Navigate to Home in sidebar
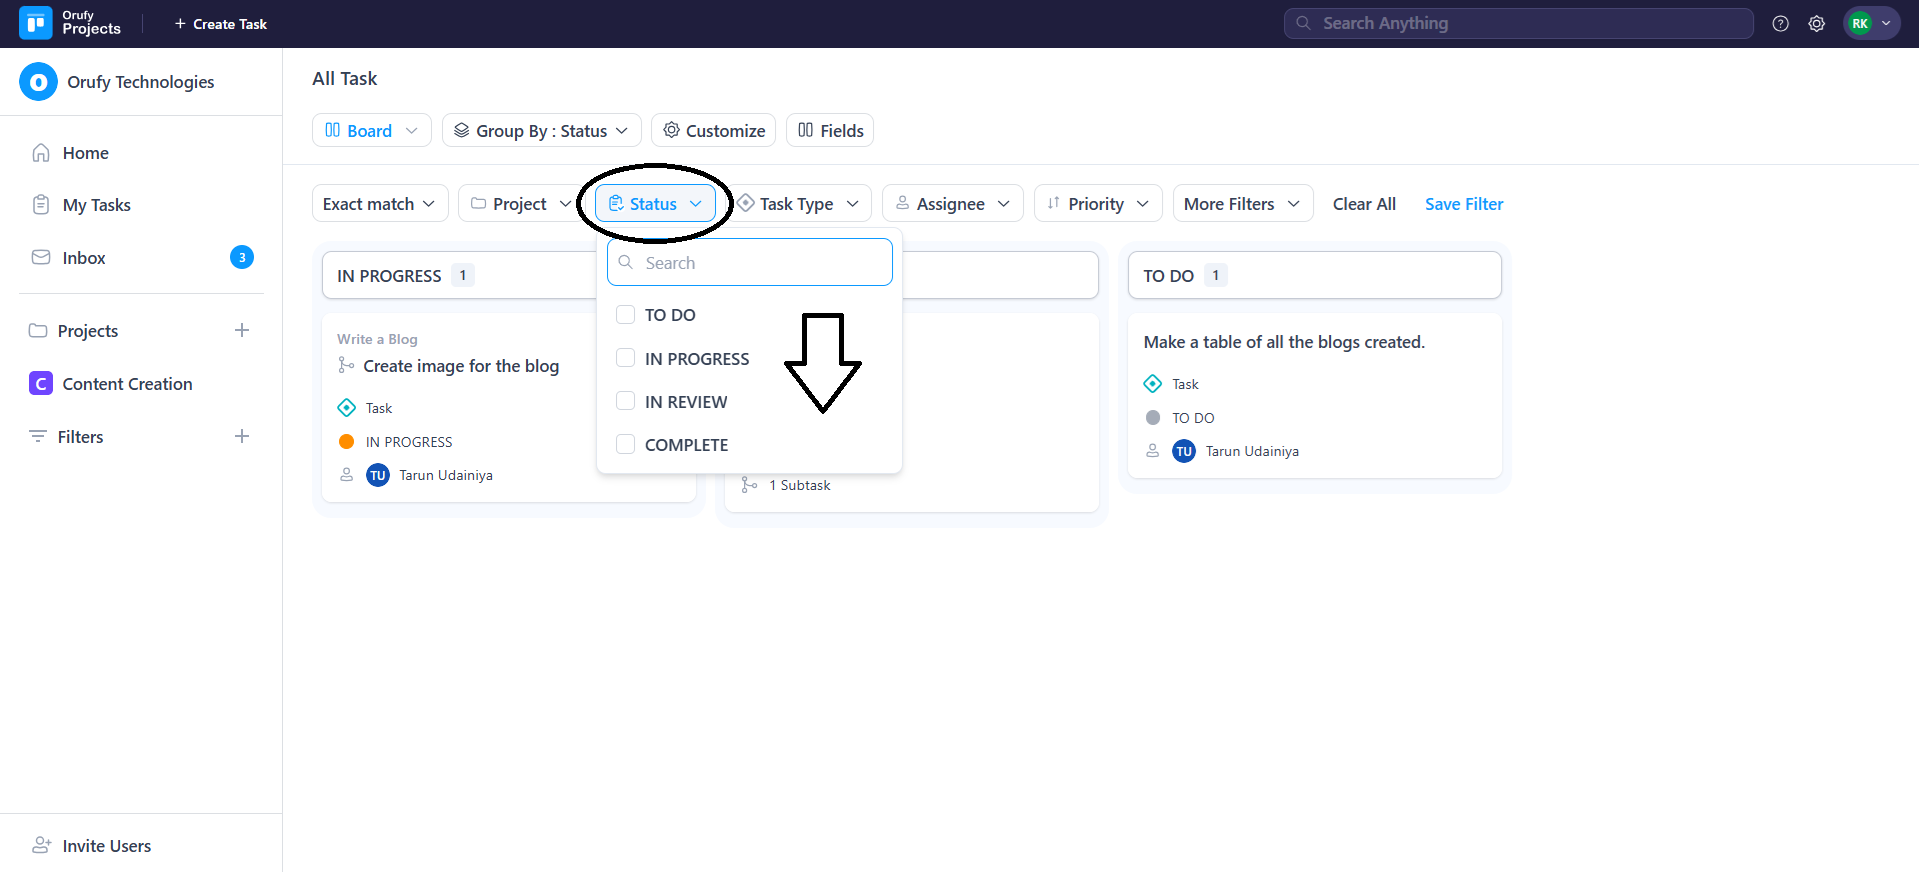The image size is (1919, 872). [85, 153]
